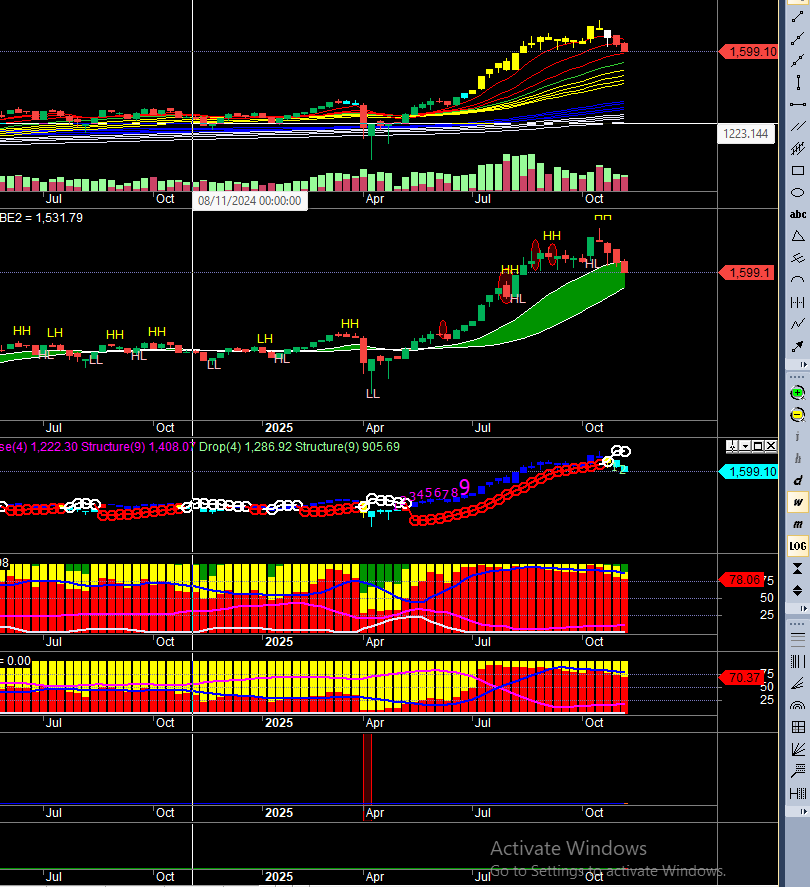Viewport: 810px width, 887px height.
Task: Click the '08/11/2024 00:00:00' date label
Action: click(x=249, y=201)
